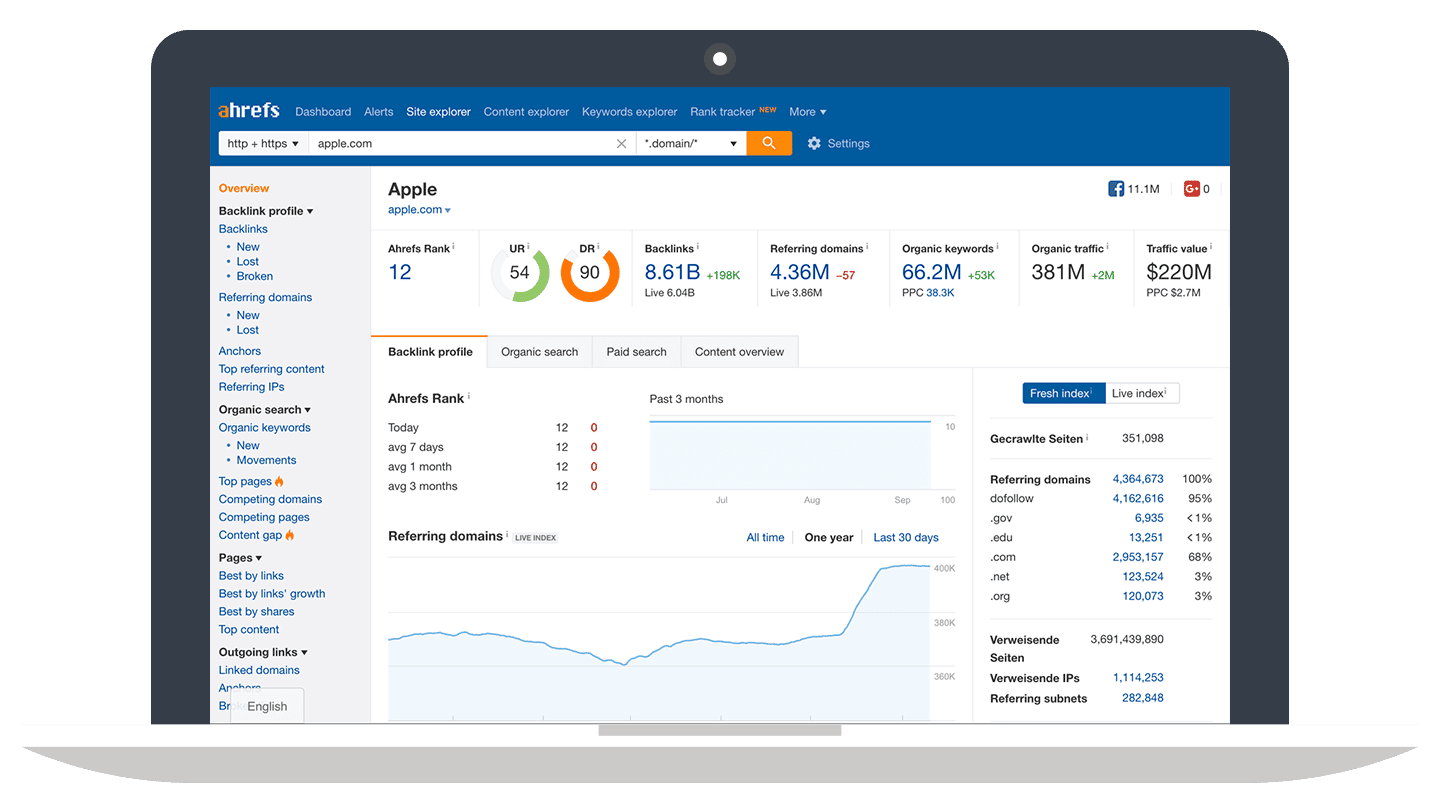1440x812 pixels.
Task: Click the 4,364,673 referring domains count
Action: tap(1138, 479)
